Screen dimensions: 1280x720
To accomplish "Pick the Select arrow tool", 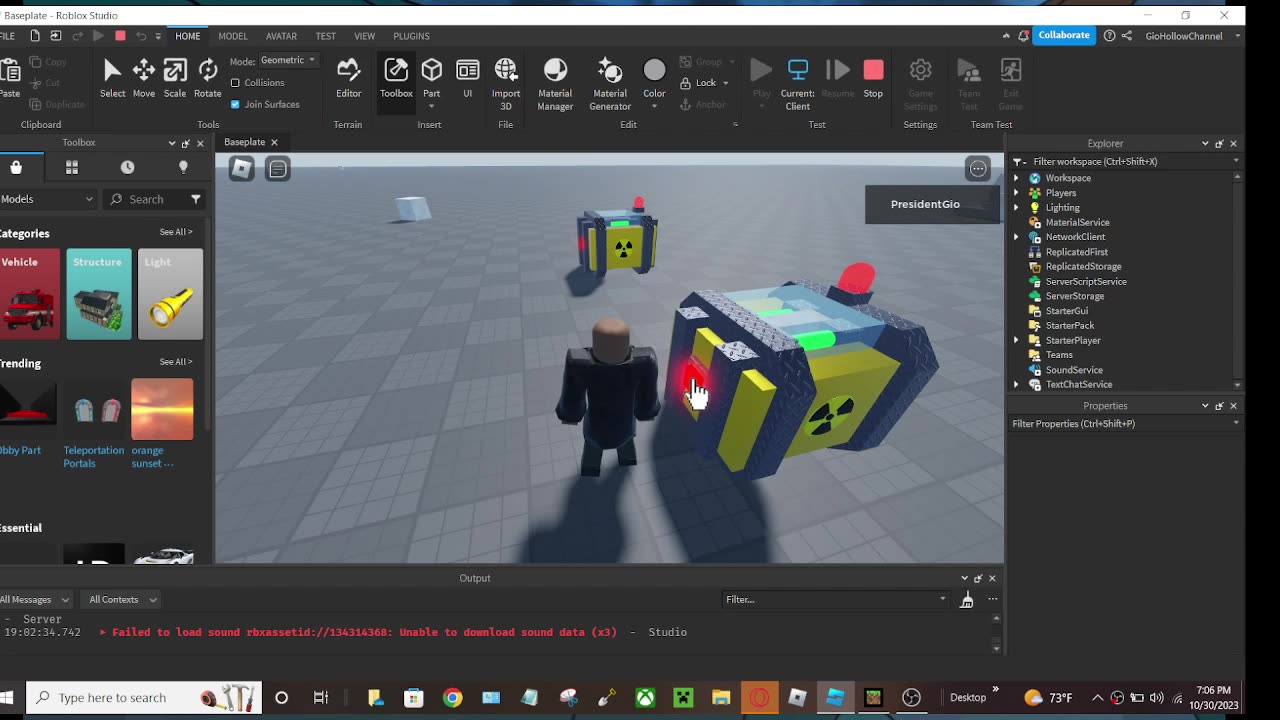I will pos(112,79).
